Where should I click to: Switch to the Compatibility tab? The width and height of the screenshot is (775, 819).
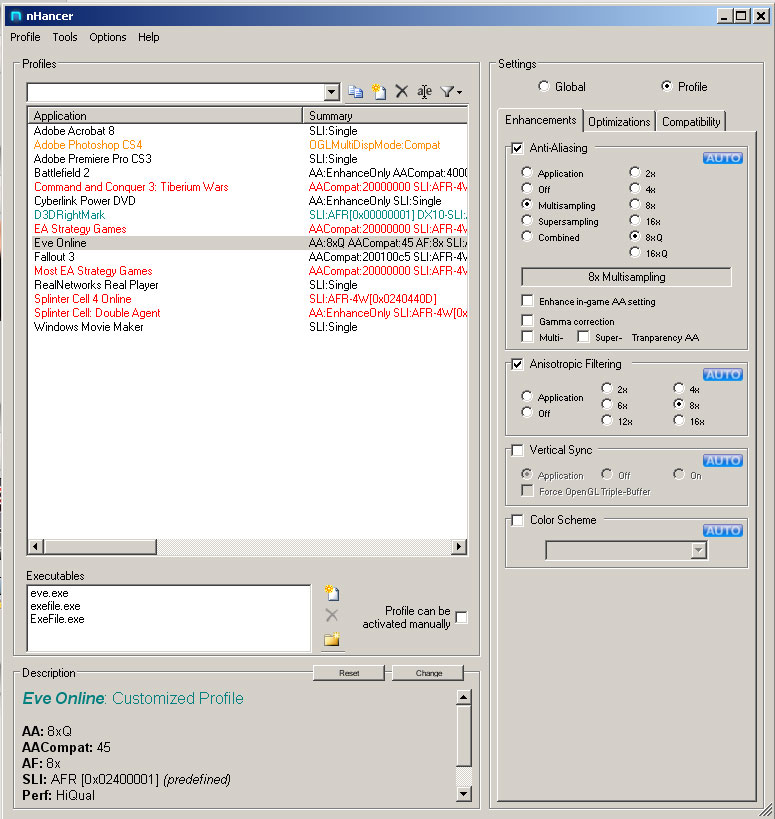point(691,122)
